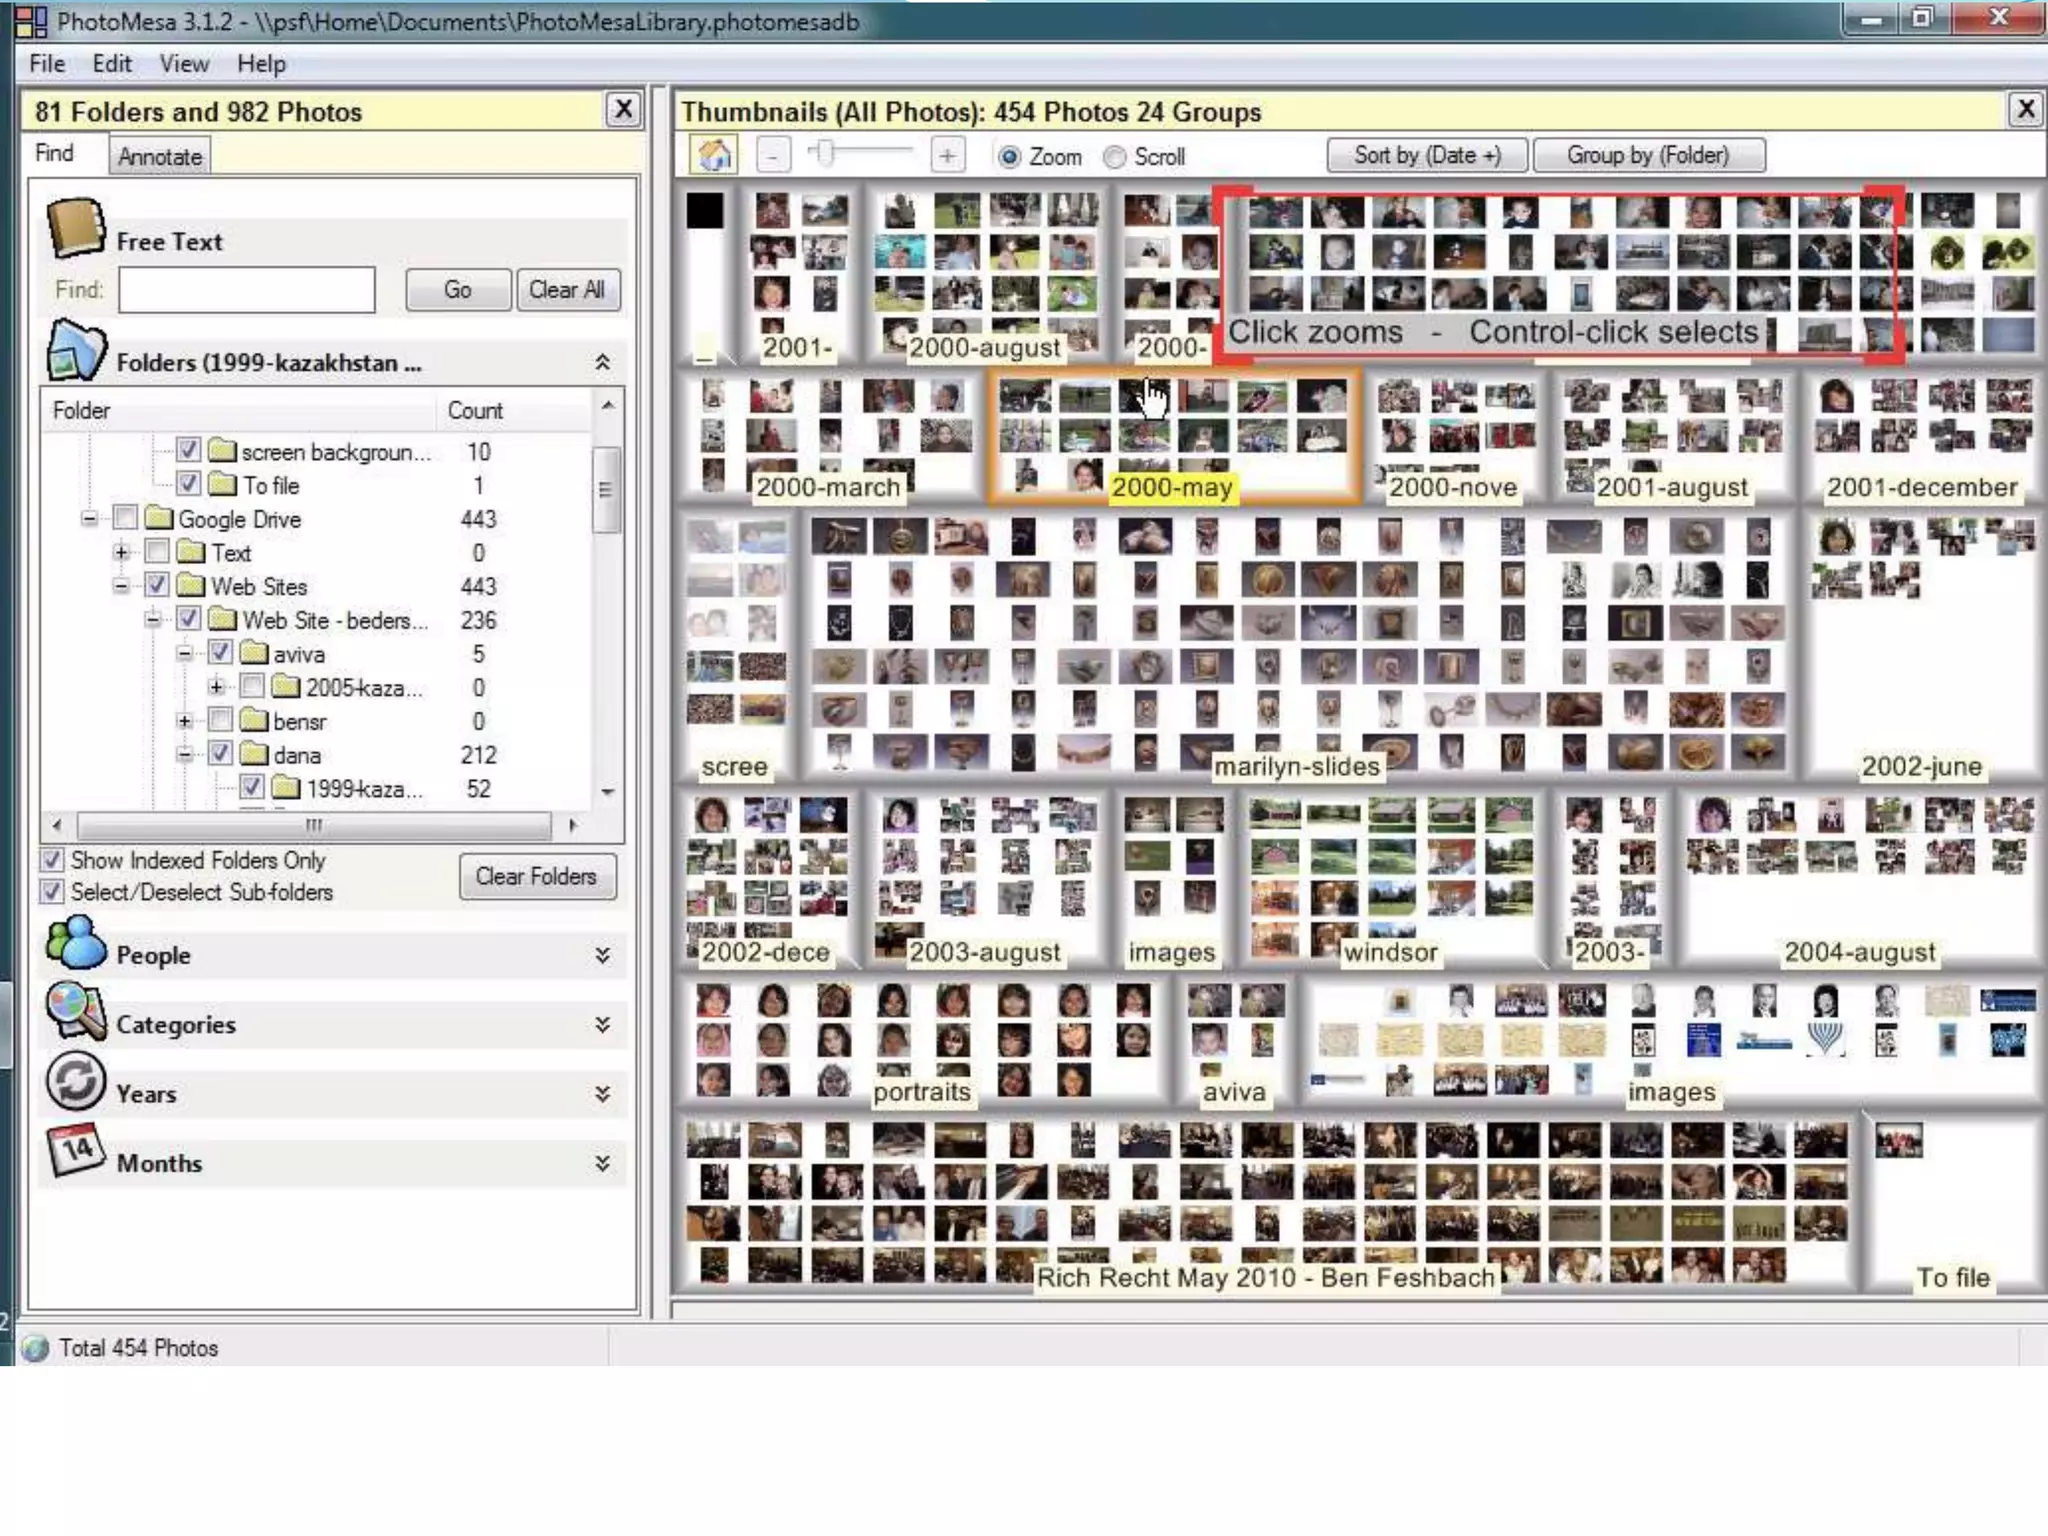This screenshot has width=2048, height=1536.
Task: Expand the Text folder tree node
Action: pos(122,552)
